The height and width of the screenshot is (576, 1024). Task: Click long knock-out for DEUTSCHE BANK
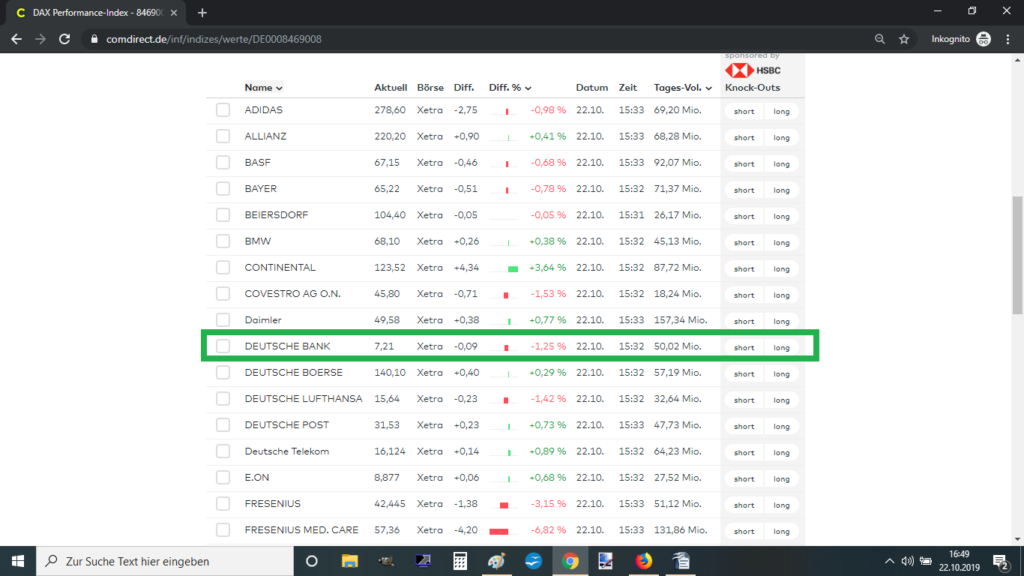click(781, 347)
